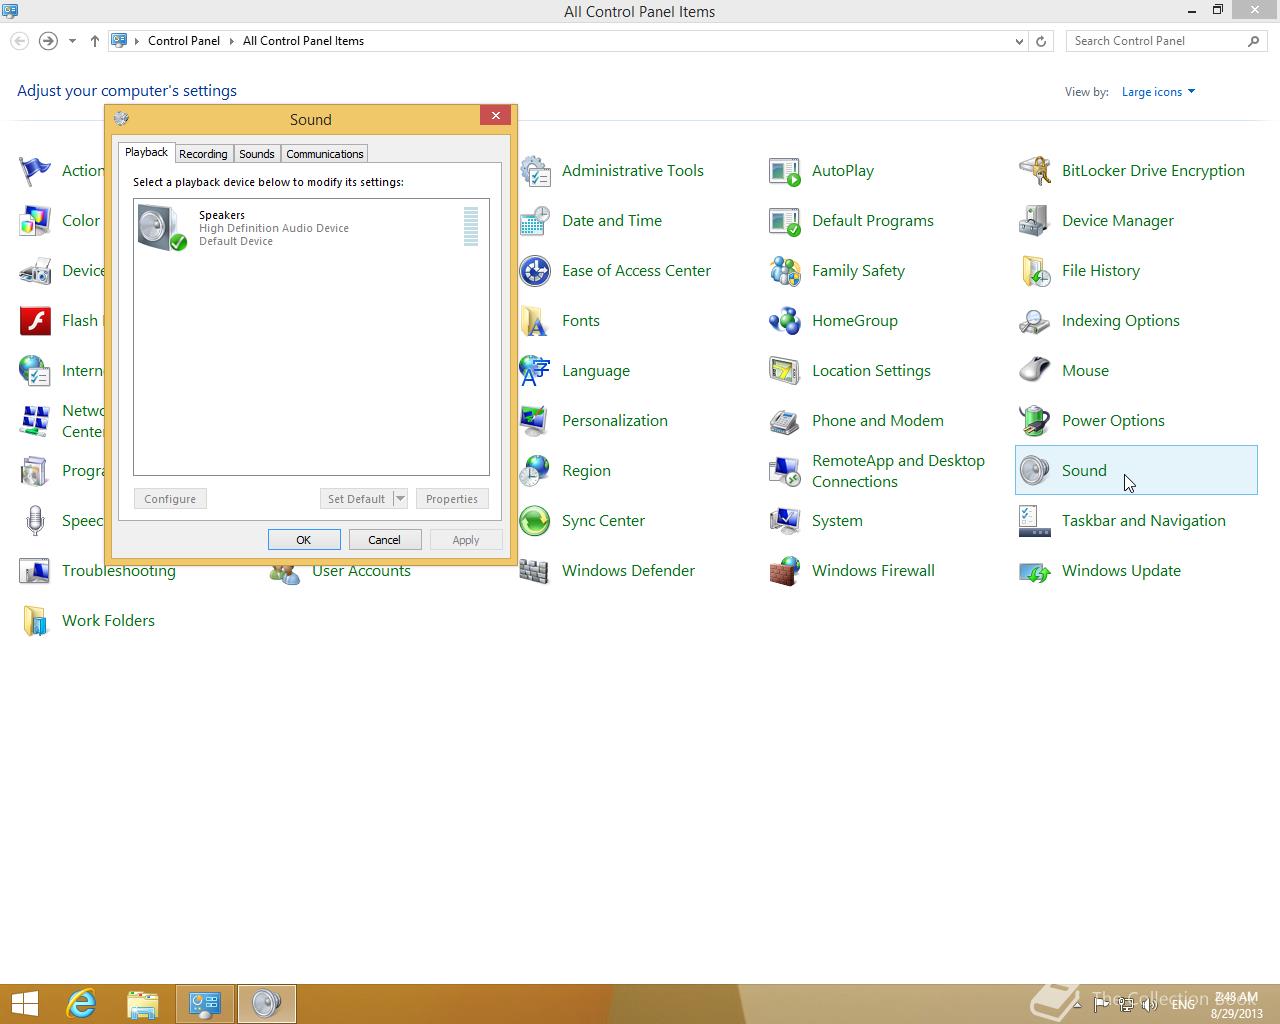Open the View by Large icons dropdown
This screenshot has height=1024, width=1280.
pyautogui.click(x=1158, y=92)
